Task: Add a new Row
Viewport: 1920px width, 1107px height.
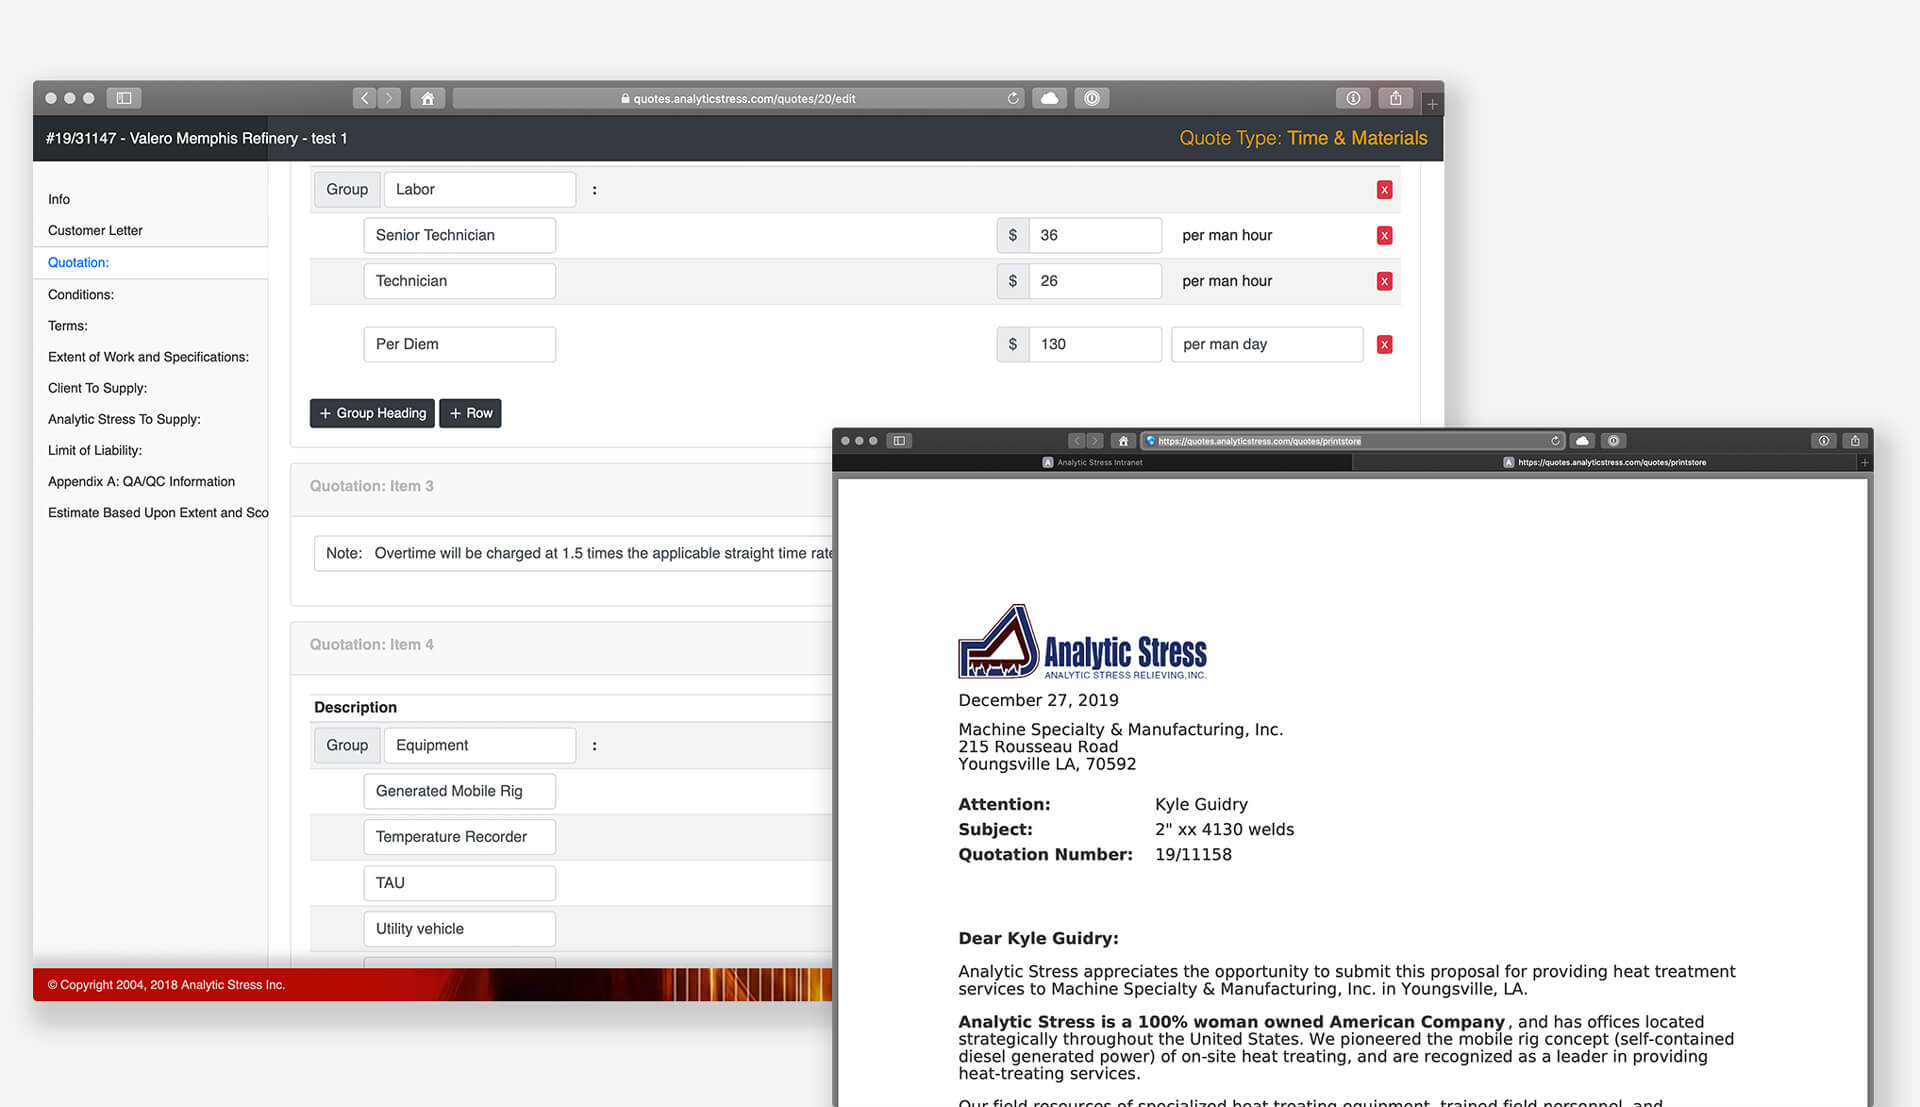Action: pos(470,414)
